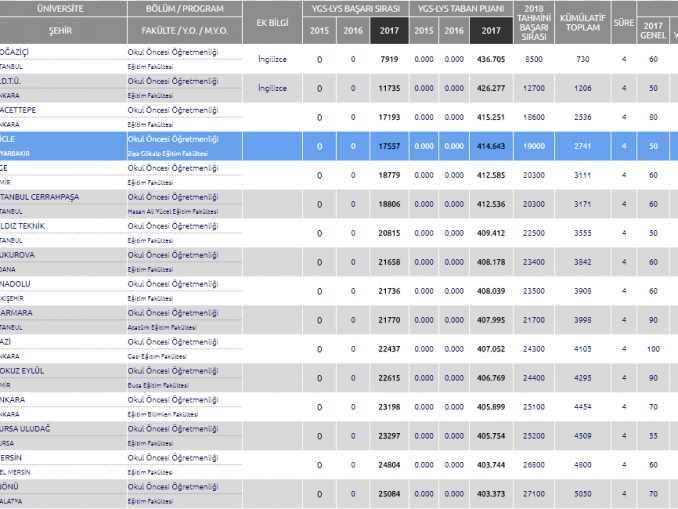Select 2016 tab under YGS-LYS Taban Puanı
Image resolution: width=678 pixels, height=509 pixels.
click(456, 31)
